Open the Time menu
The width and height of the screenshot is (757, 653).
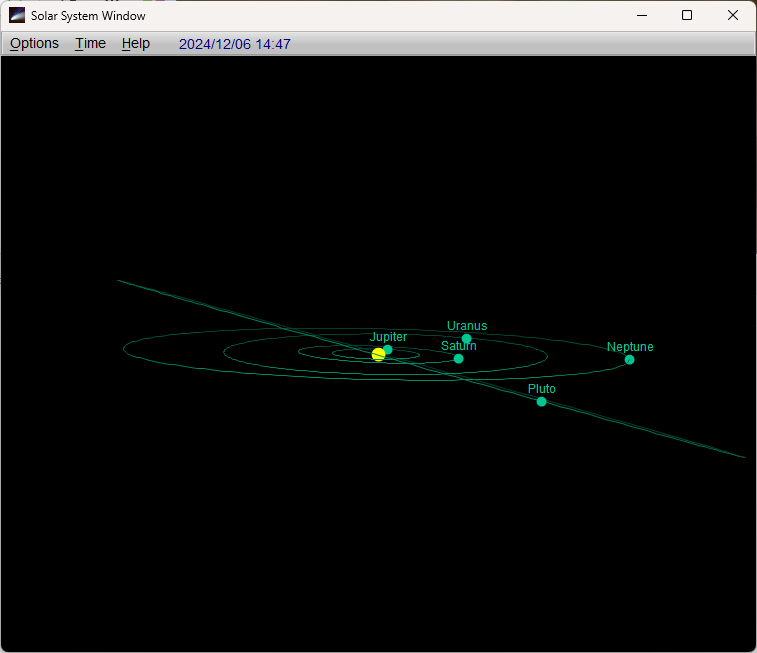(x=90, y=43)
